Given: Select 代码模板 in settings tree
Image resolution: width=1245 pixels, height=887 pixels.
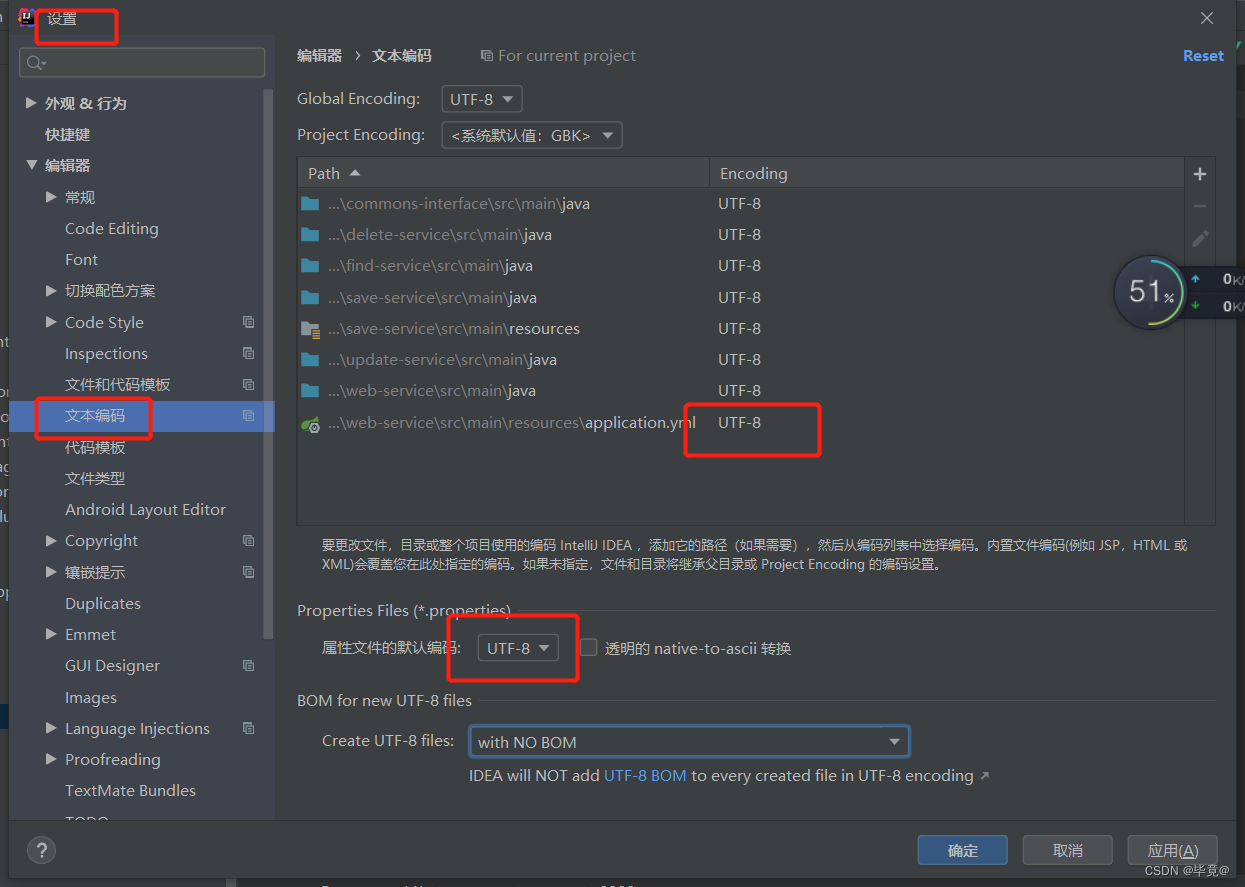Looking at the screenshot, I should pyautogui.click(x=95, y=447).
